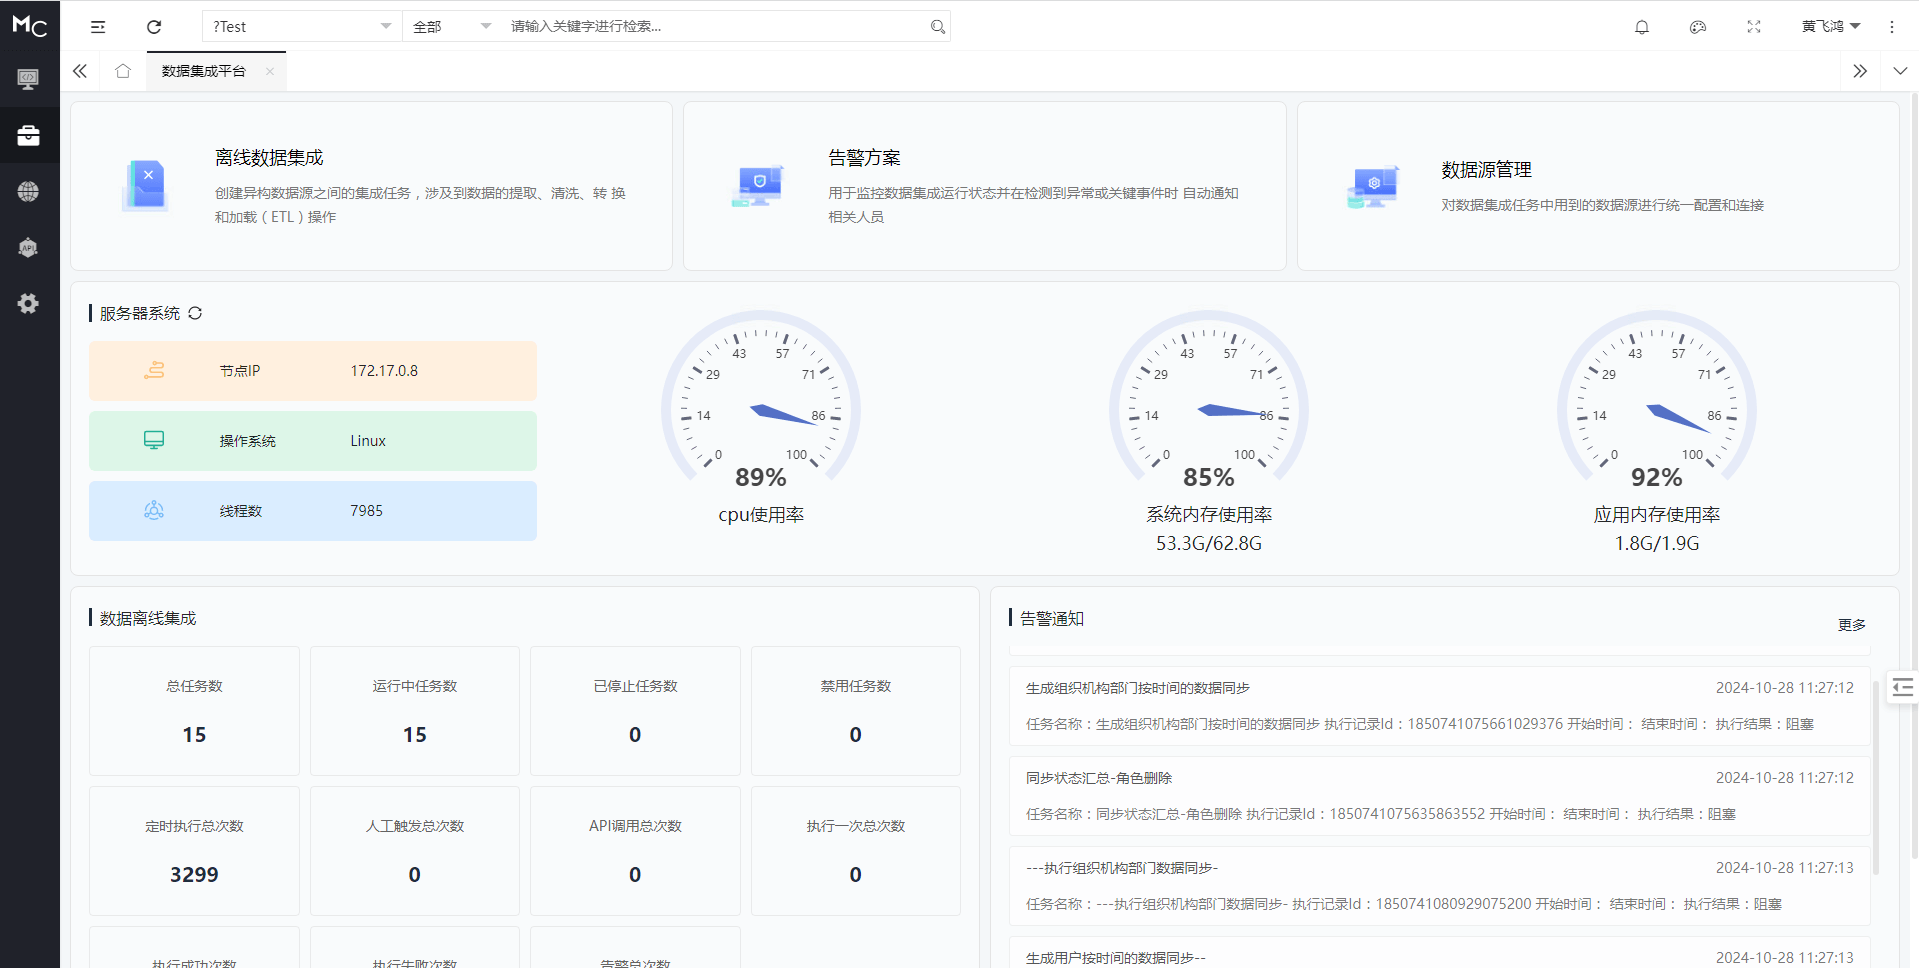The image size is (1919, 968).
Task: Collapse the sidebar with the double-left chevron
Action: [80, 71]
